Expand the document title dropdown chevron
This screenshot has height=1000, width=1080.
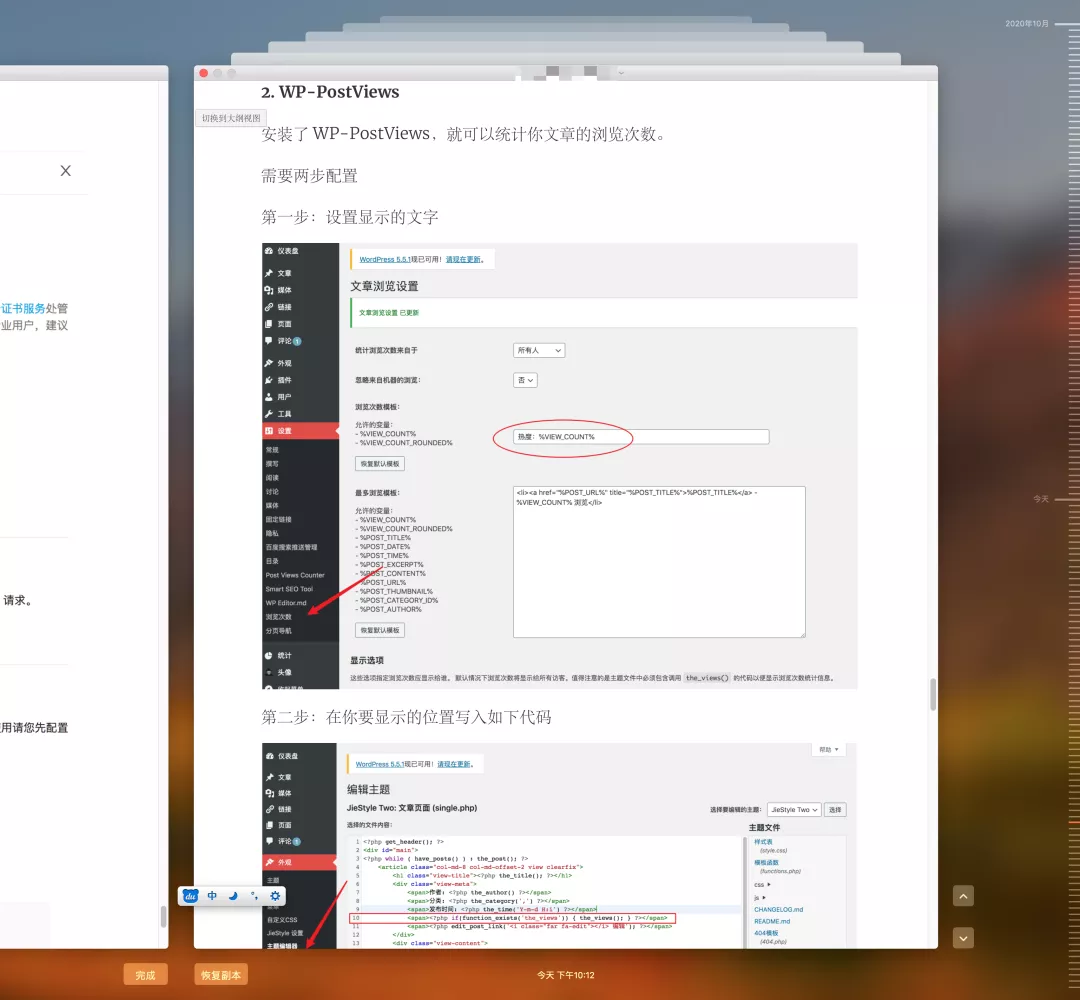coord(621,73)
